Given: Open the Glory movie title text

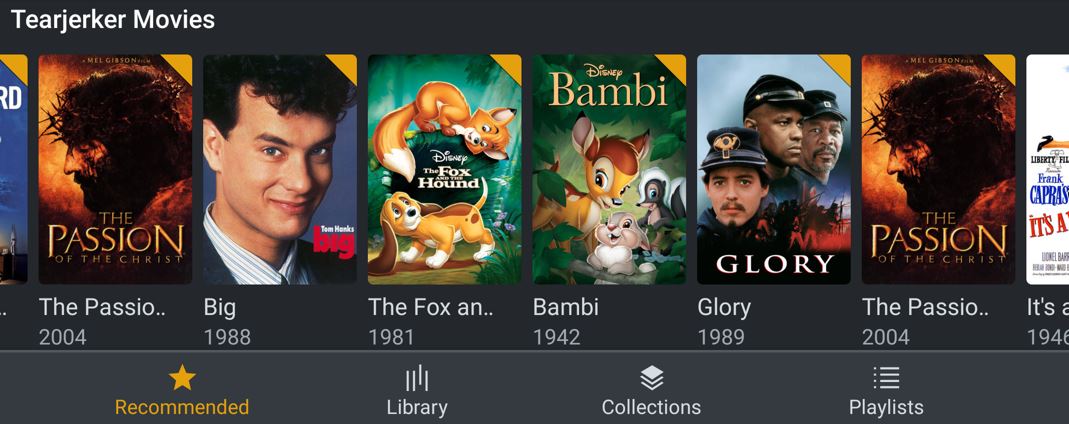Looking at the screenshot, I should click(724, 307).
